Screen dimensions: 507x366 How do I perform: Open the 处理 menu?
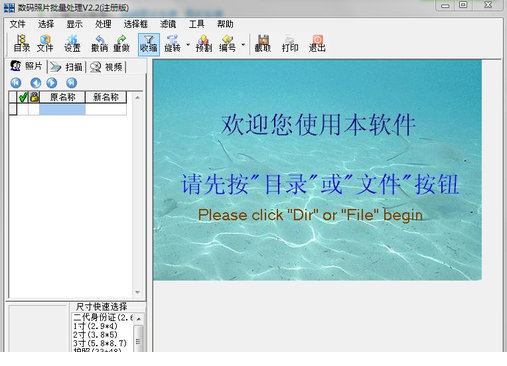103,24
